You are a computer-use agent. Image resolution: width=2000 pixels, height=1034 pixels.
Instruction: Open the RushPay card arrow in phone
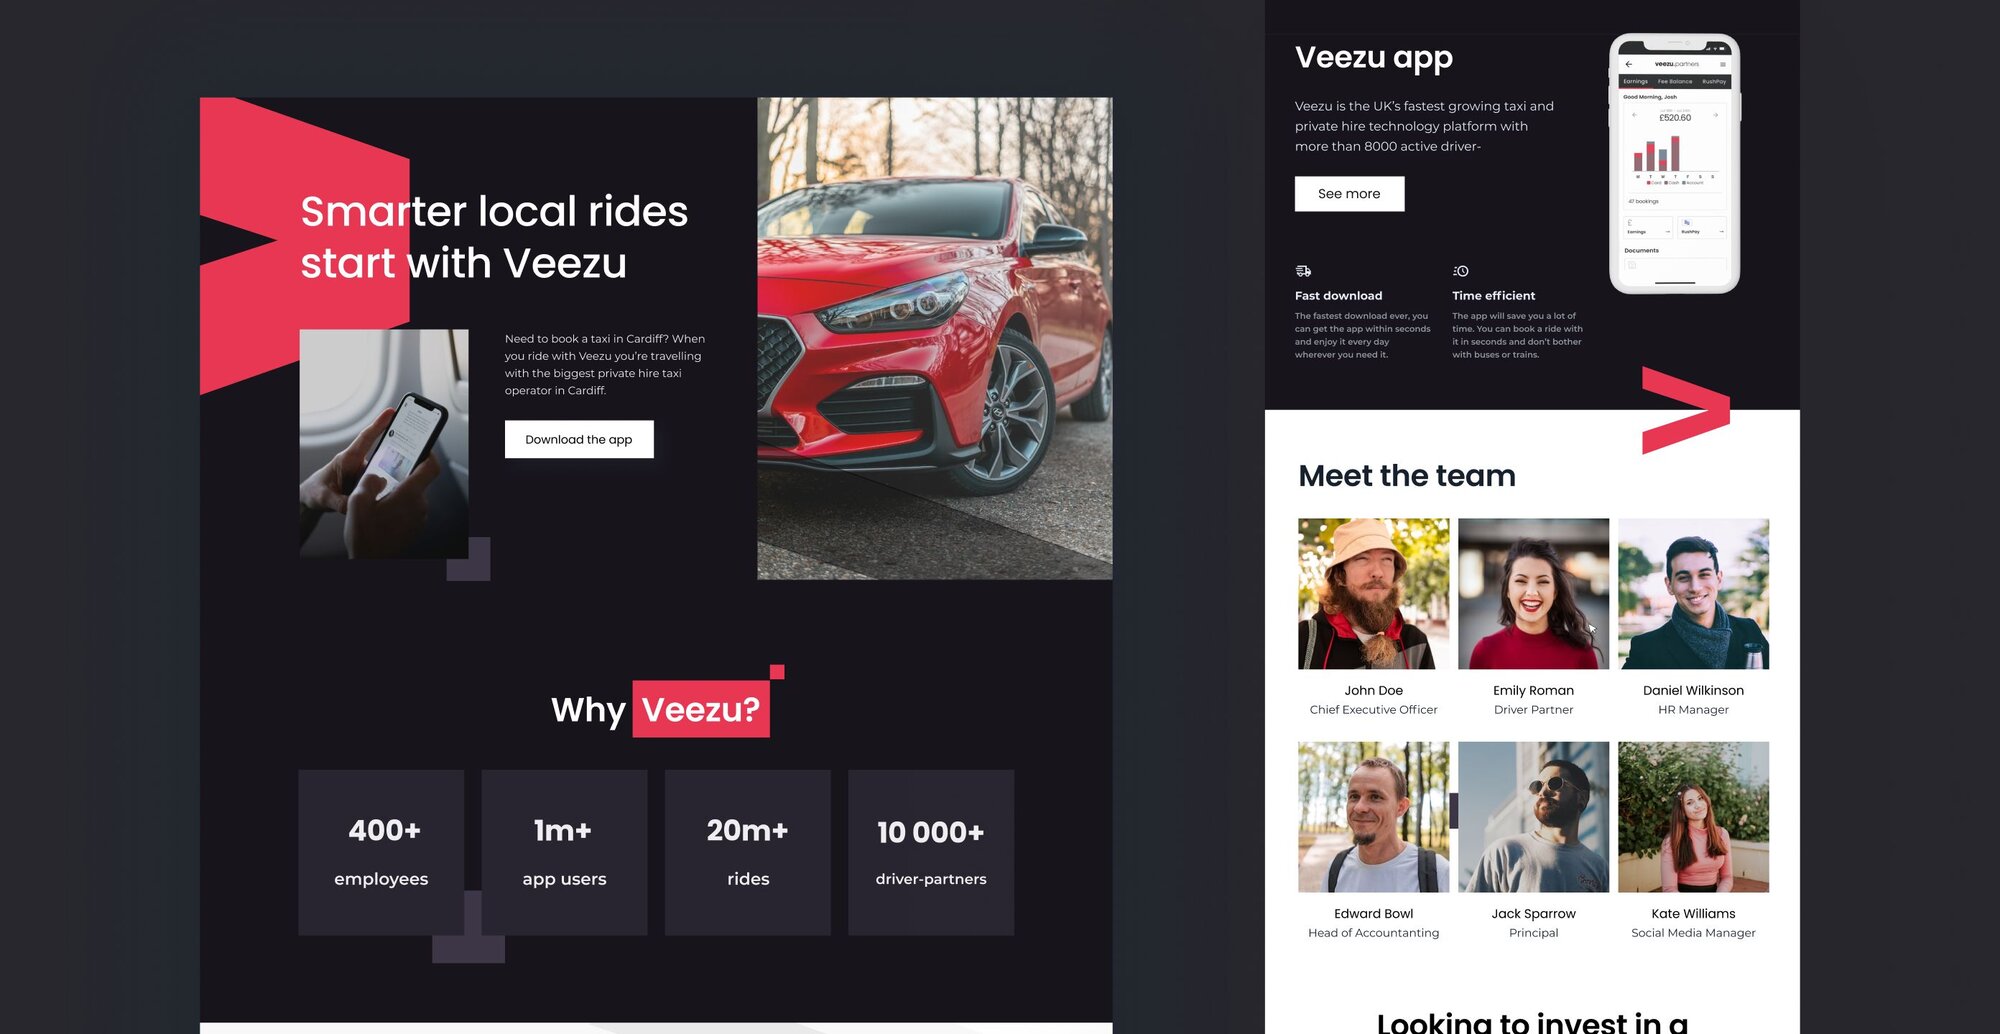click(x=1721, y=231)
